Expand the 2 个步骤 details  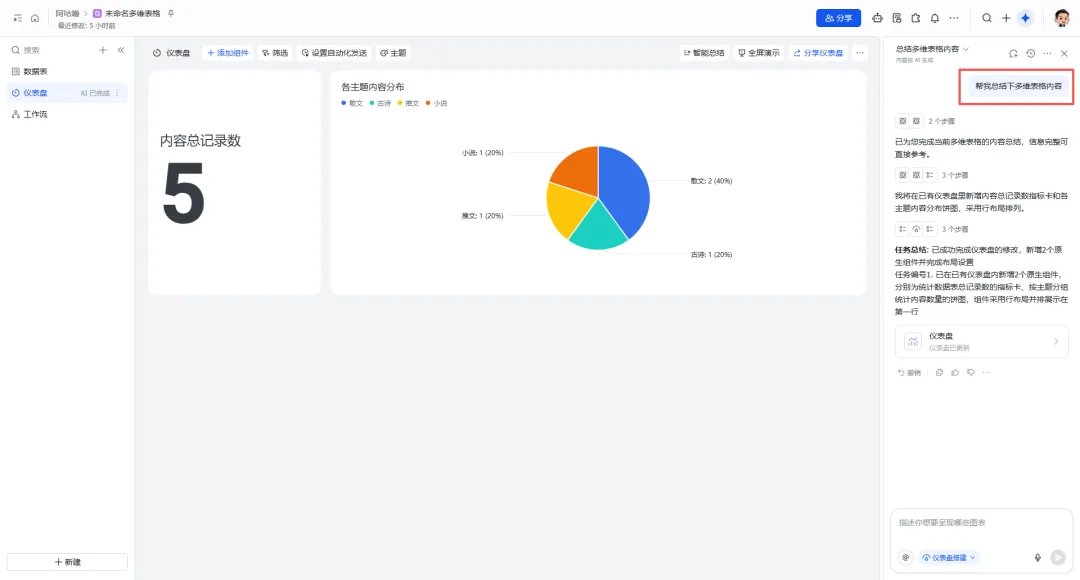click(941, 121)
